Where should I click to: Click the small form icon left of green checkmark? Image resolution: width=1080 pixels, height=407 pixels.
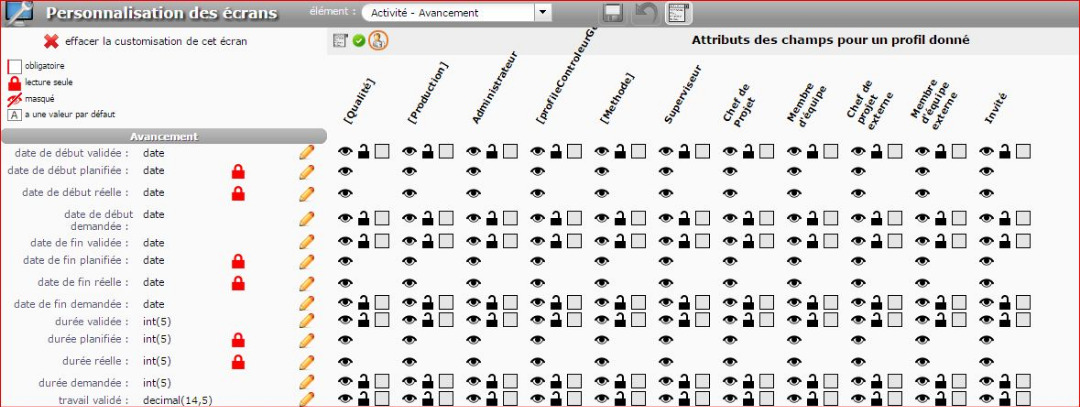340,40
